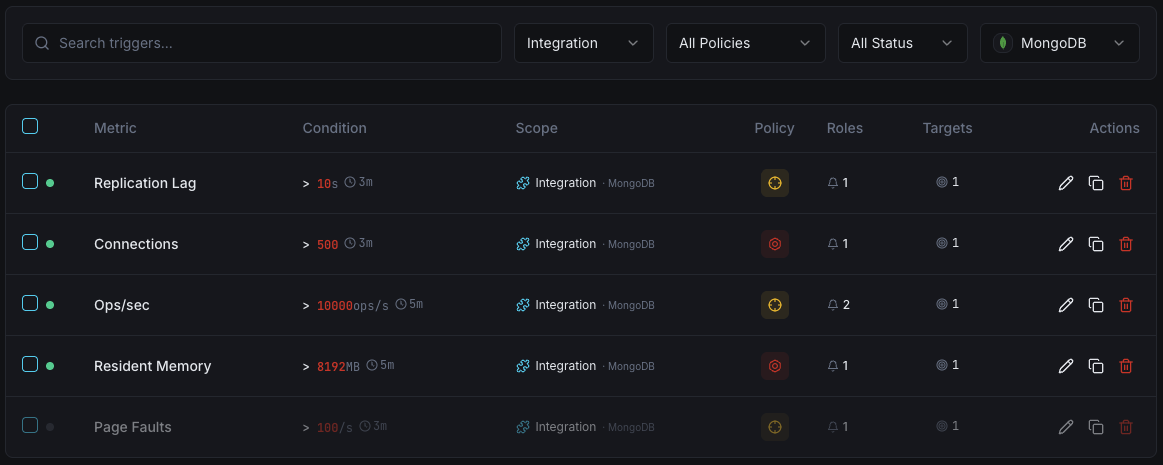Screen dimensions: 1163x465
Task: Click the targets icon for Resident Memory
Action: [942, 365]
